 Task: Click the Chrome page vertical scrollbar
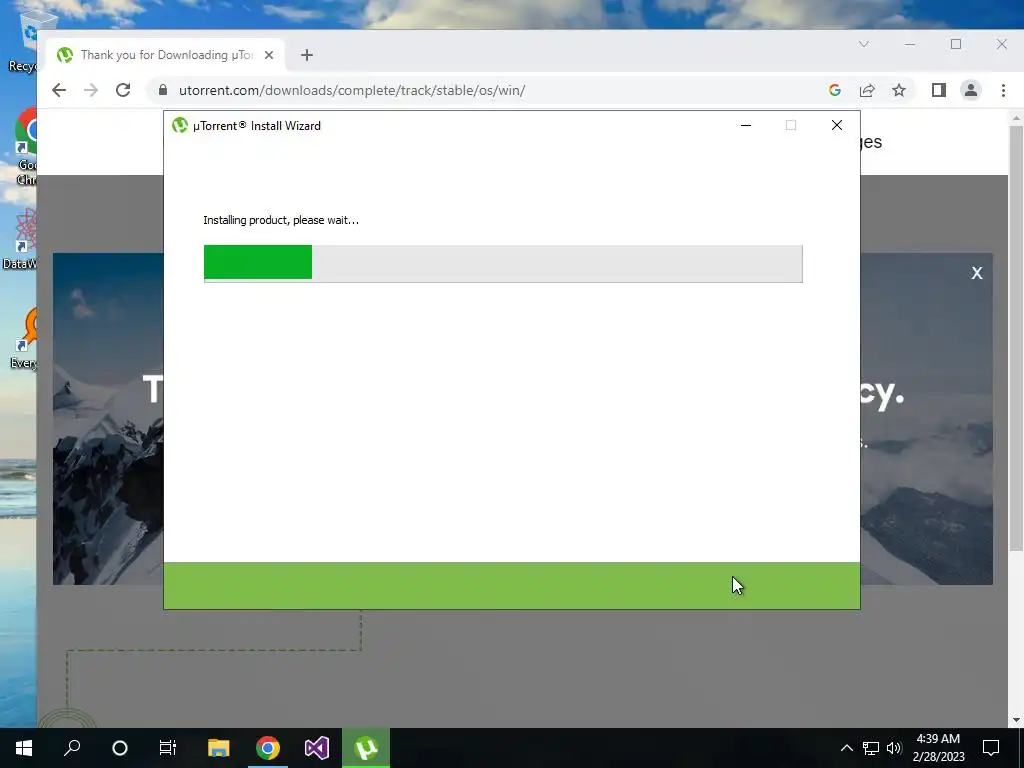pyautogui.click(x=1016, y=337)
